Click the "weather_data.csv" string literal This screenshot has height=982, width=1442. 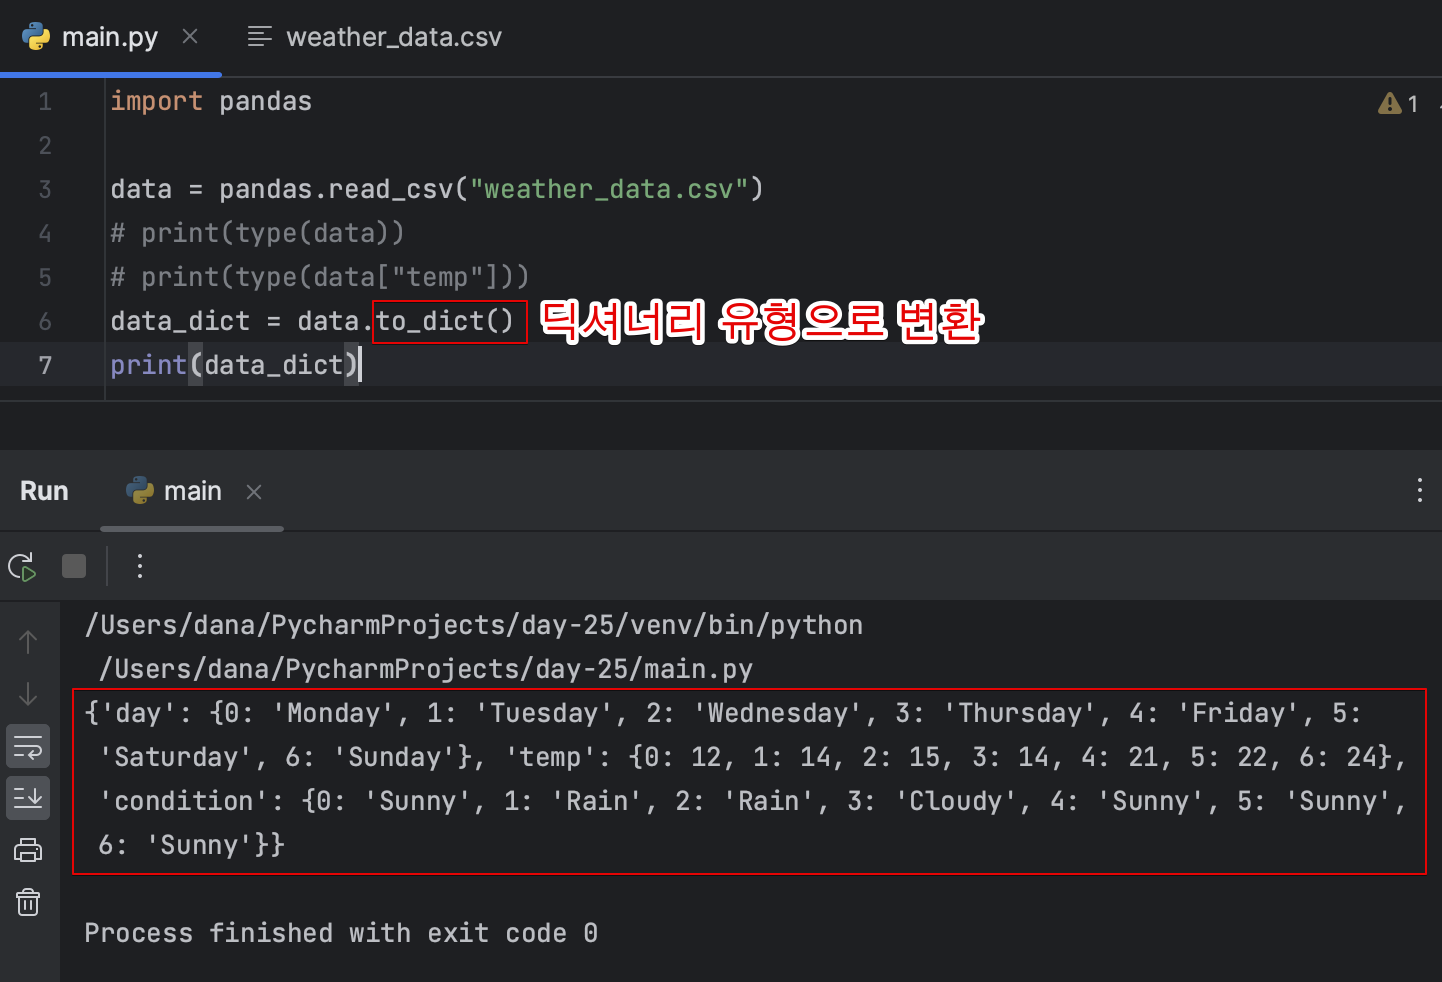pyautogui.click(x=609, y=189)
